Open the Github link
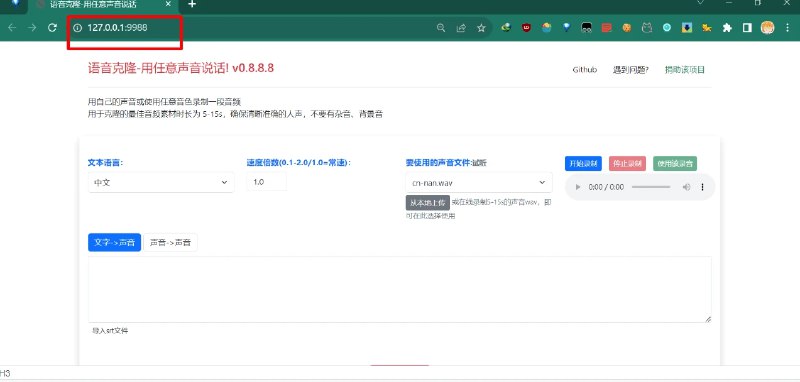Image resolution: width=800 pixels, height=382 pixels. (584, 70)
